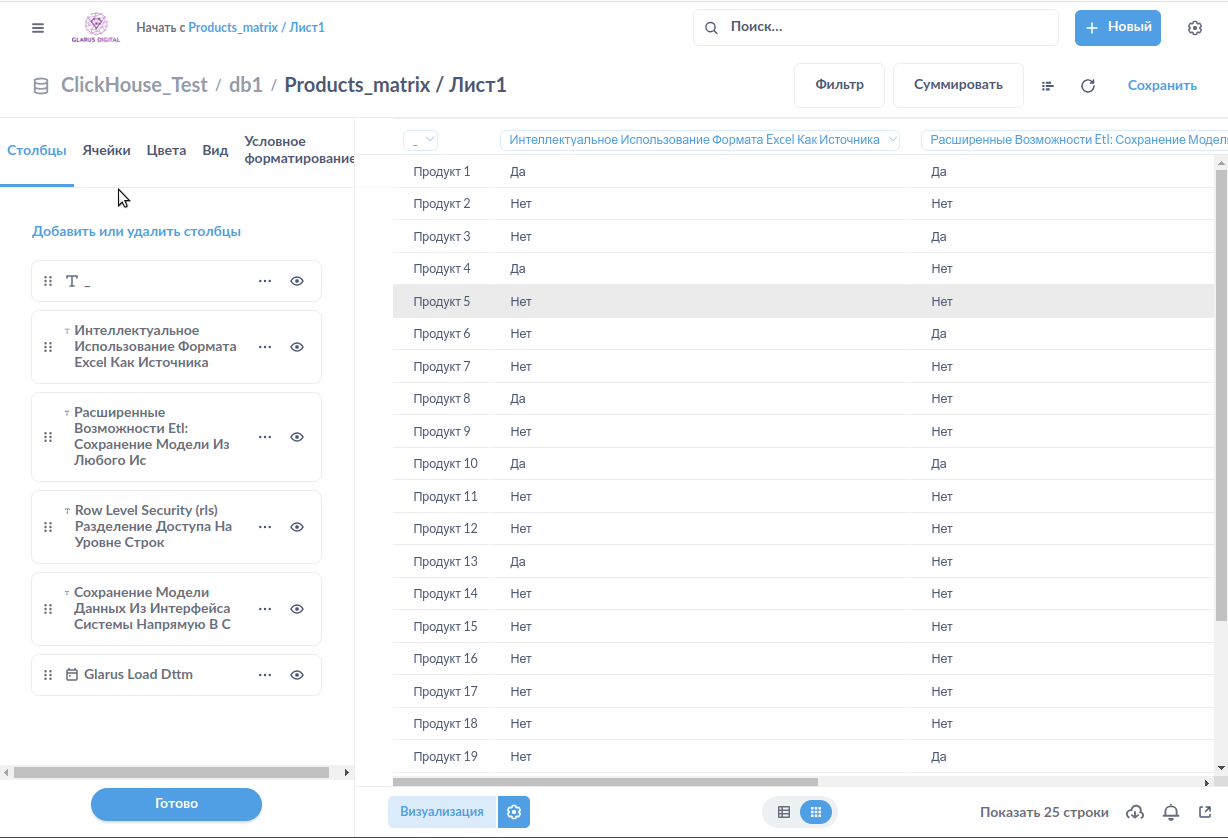Hide the underscore text column
Image resolution: width=1228 pixels, height=838 pixels.
pos(297,281)
